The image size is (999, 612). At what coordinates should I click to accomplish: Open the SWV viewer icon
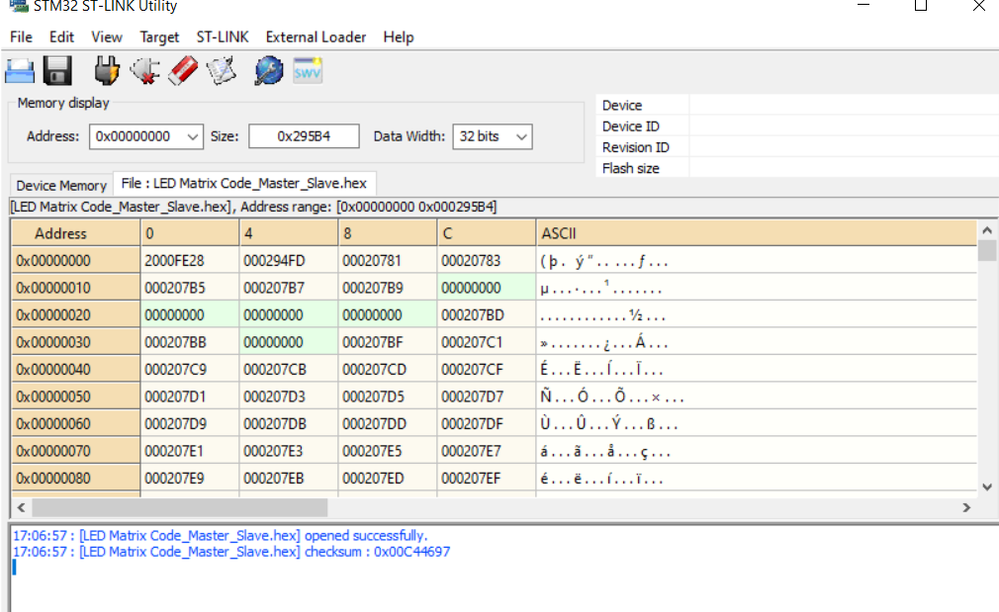[307, 71]
